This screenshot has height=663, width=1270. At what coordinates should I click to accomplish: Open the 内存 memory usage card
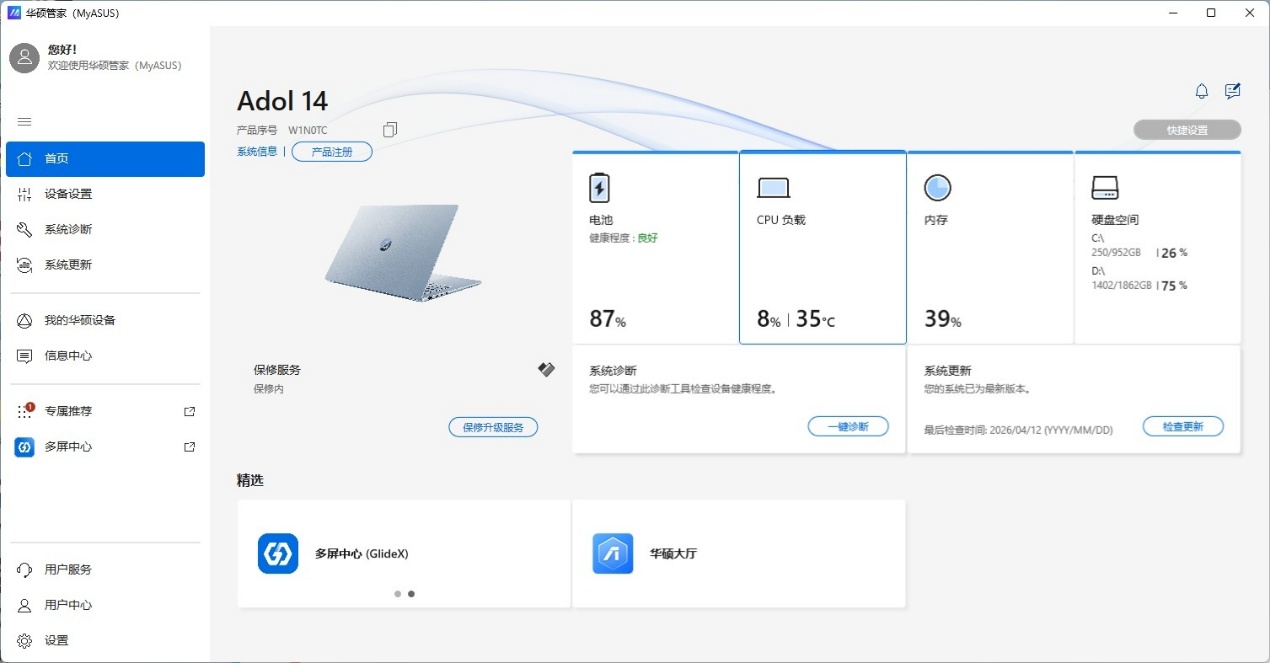(x=990, y=247)
